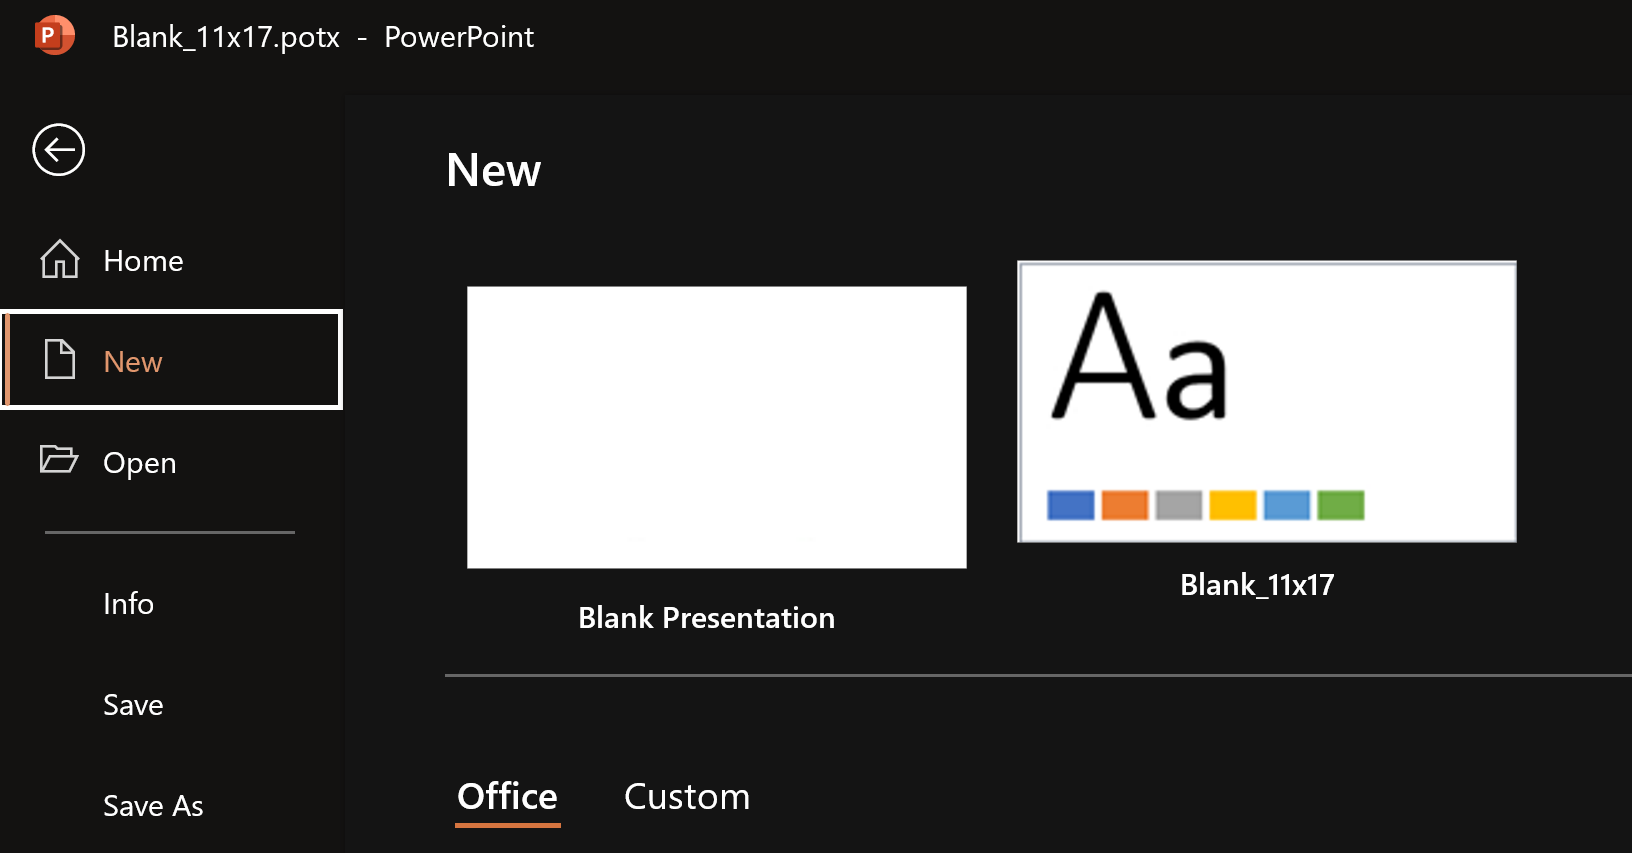This screenshot has width=1632, height=853.
Task: Choose Save As in the sidebar
Action: point(153,806)
